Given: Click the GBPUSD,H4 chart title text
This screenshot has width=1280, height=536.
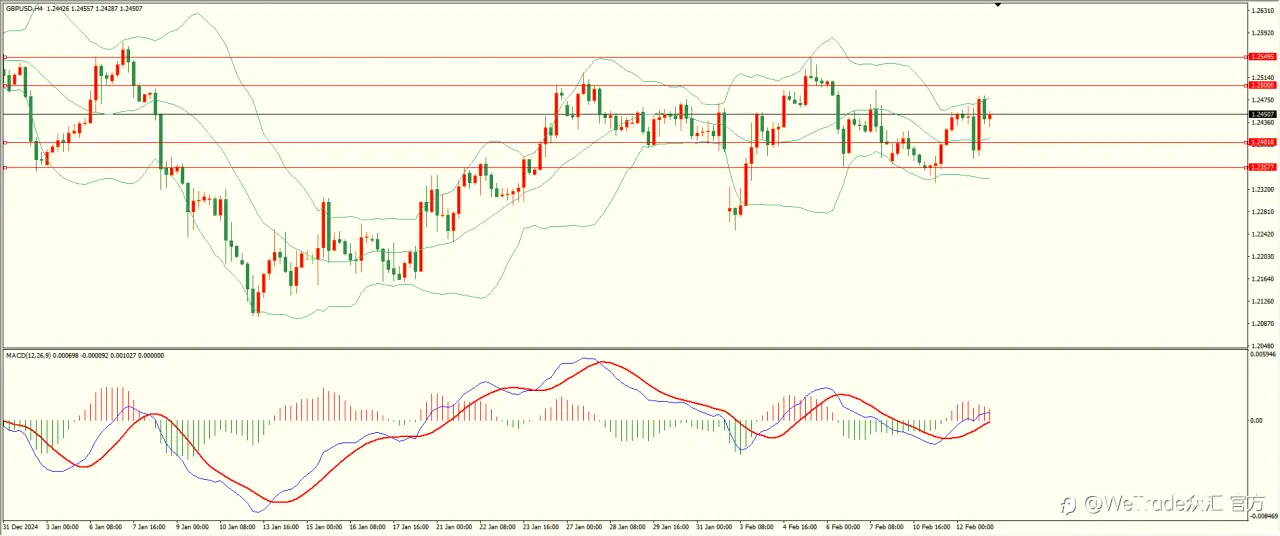Looking at the screenshot, I should [23, 9].
